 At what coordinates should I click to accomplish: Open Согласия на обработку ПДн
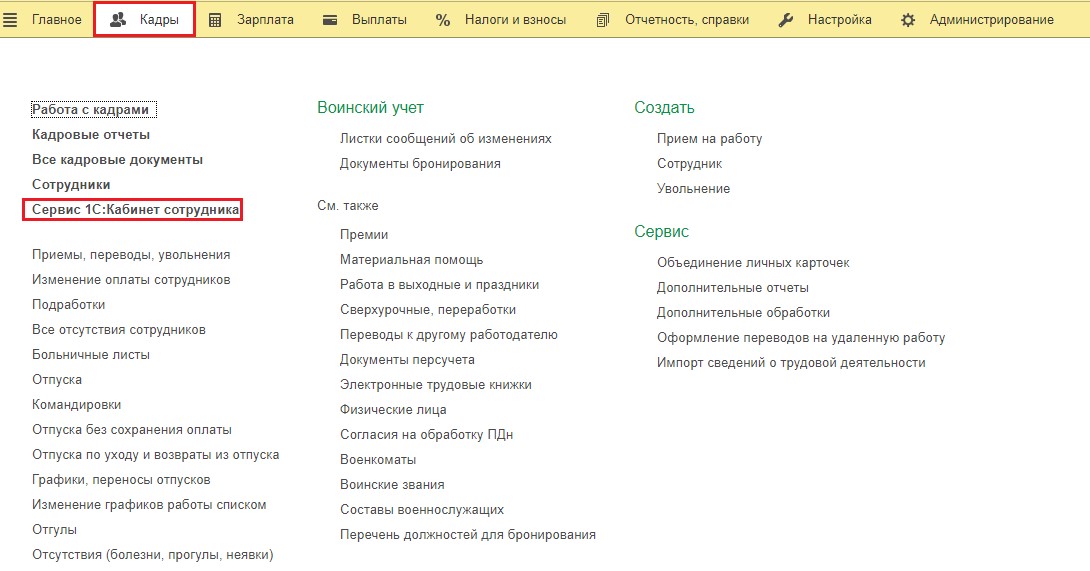(x=426, y=435)
